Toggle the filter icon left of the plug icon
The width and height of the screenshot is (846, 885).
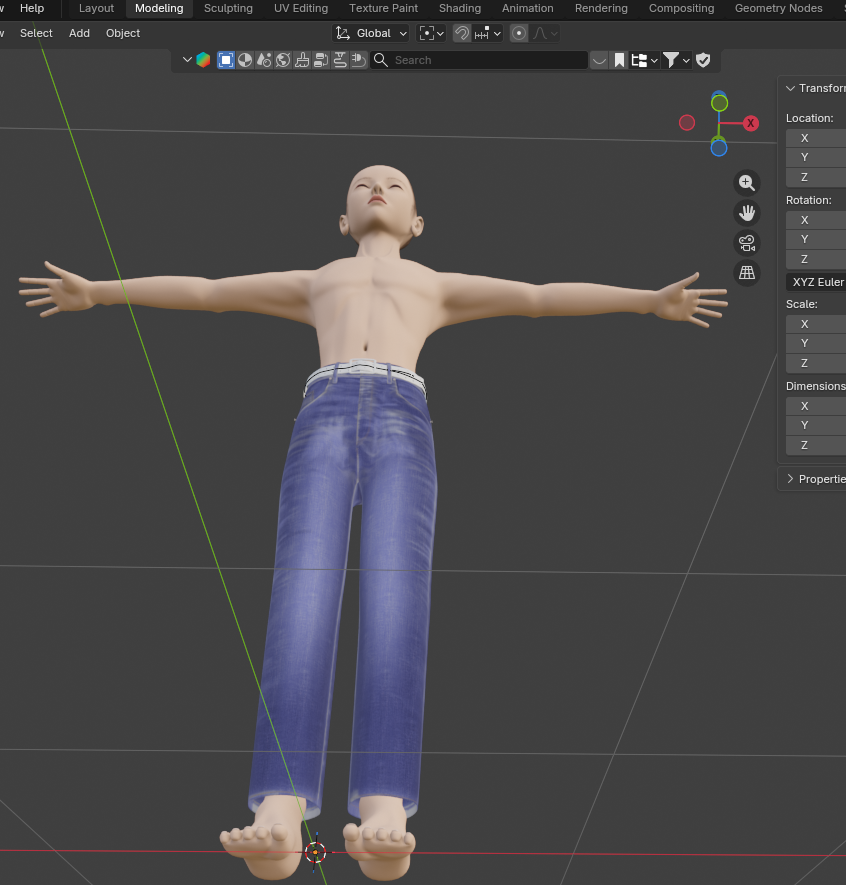pyautogui.click(x=340, y=60)
